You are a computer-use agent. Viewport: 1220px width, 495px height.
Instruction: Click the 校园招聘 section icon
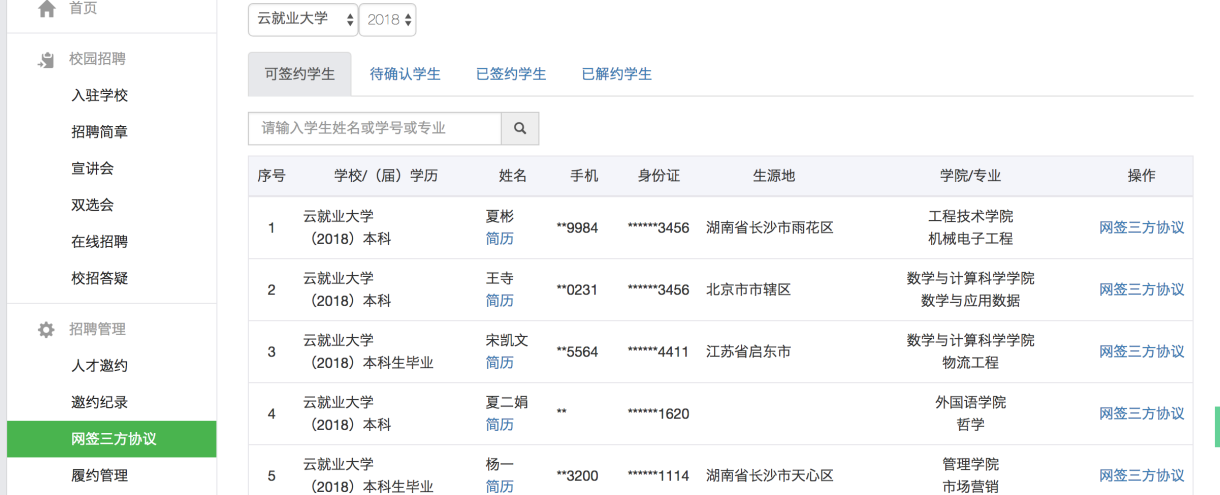(x=46, y=60)
